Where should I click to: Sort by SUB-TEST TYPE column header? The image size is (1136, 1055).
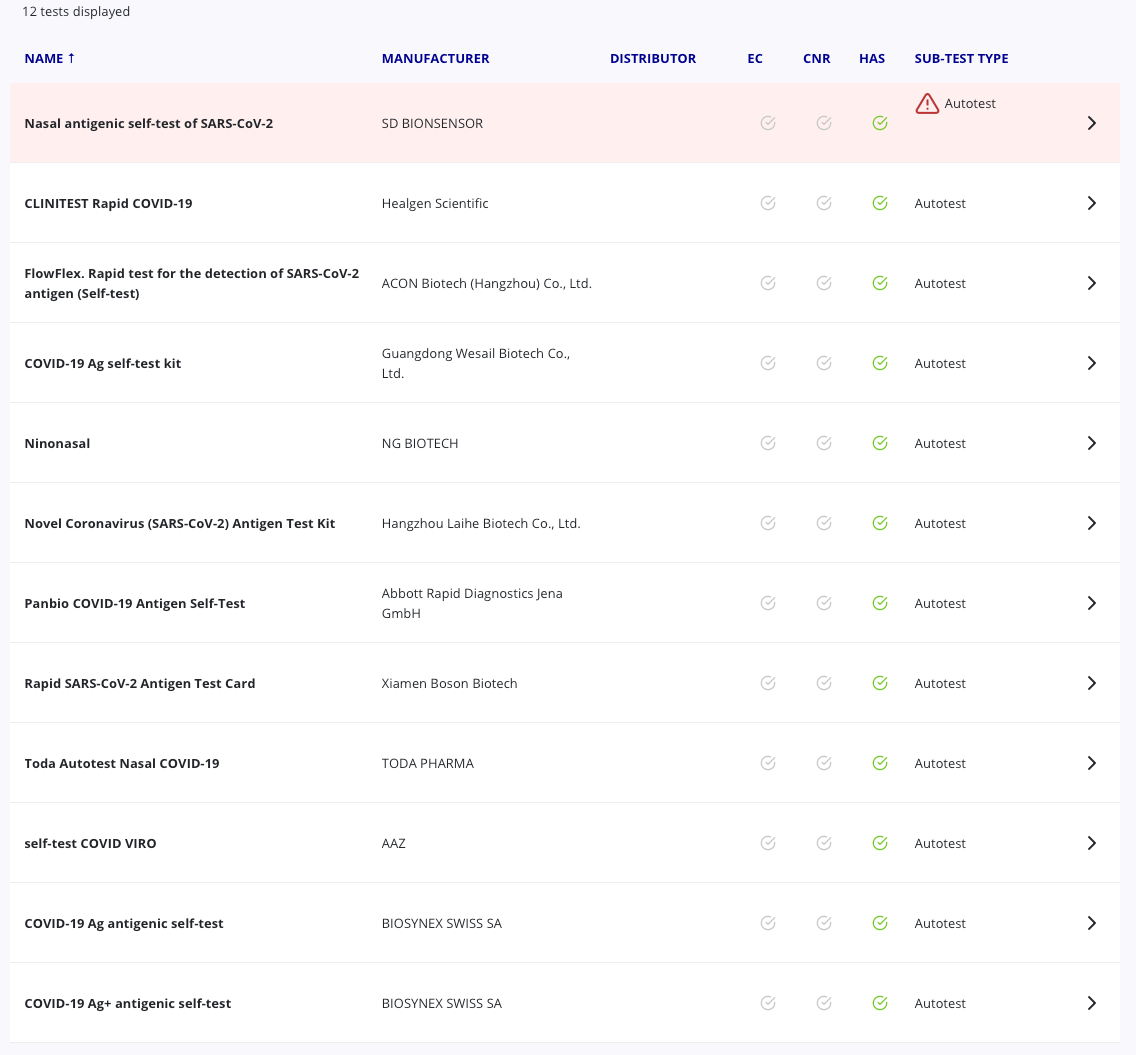961,59
